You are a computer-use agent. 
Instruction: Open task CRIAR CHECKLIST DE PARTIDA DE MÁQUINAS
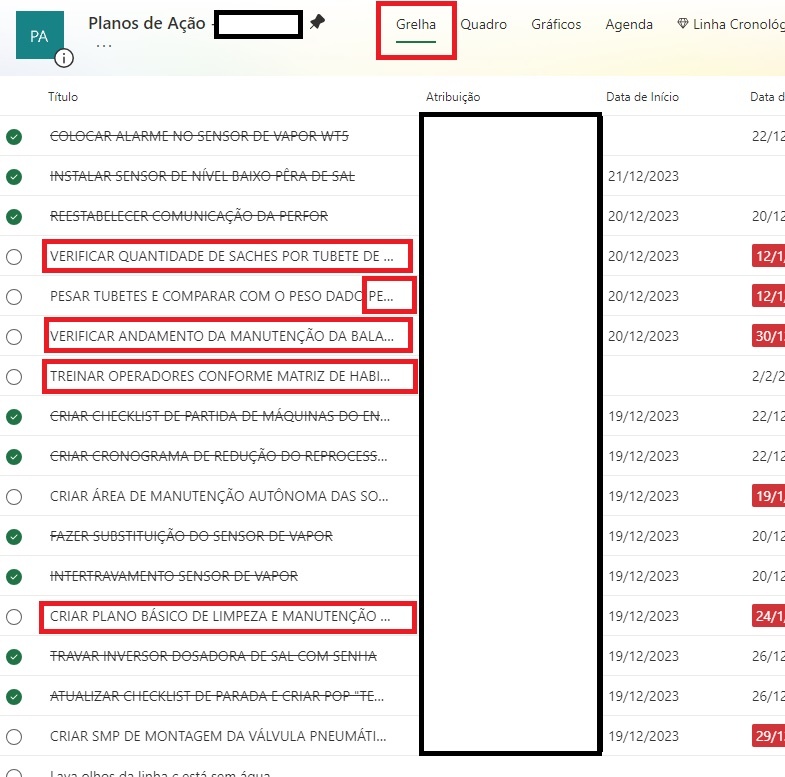(x=220, y=417)
